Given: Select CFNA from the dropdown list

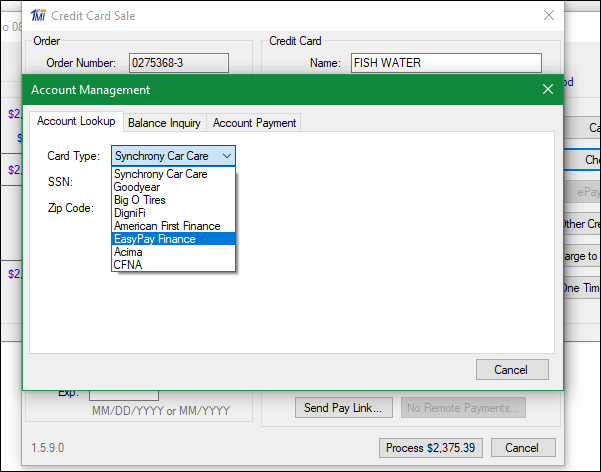Looking at the screenshot, I should pyautogui.click(x=173, y=265).
